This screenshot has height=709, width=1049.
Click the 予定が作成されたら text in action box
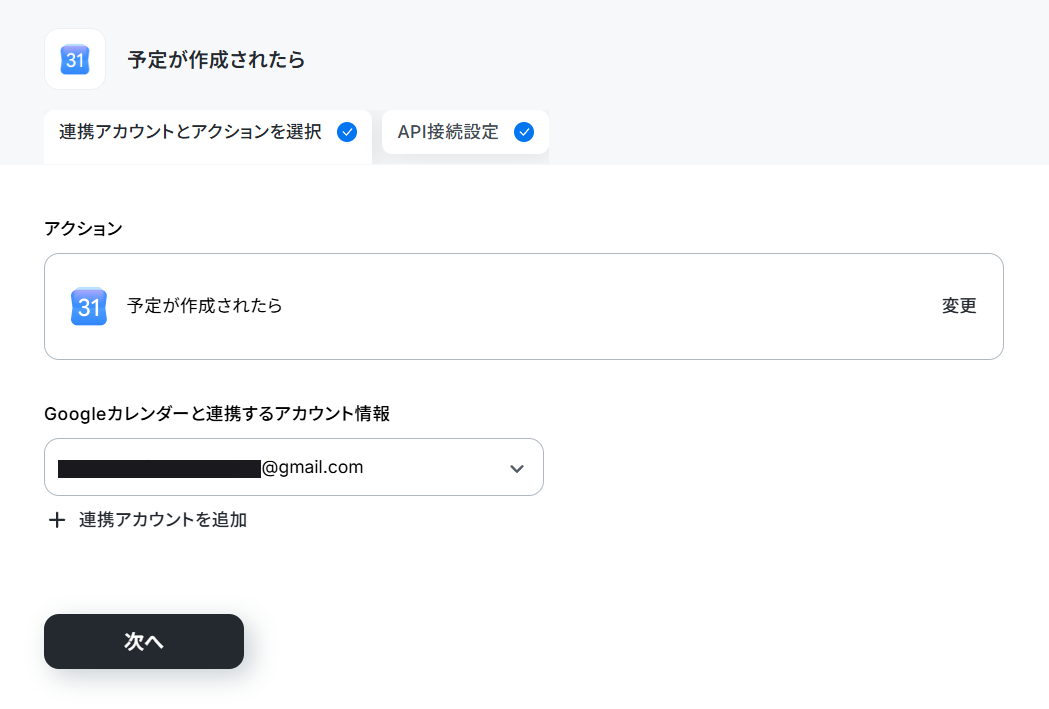coord(205,306)
